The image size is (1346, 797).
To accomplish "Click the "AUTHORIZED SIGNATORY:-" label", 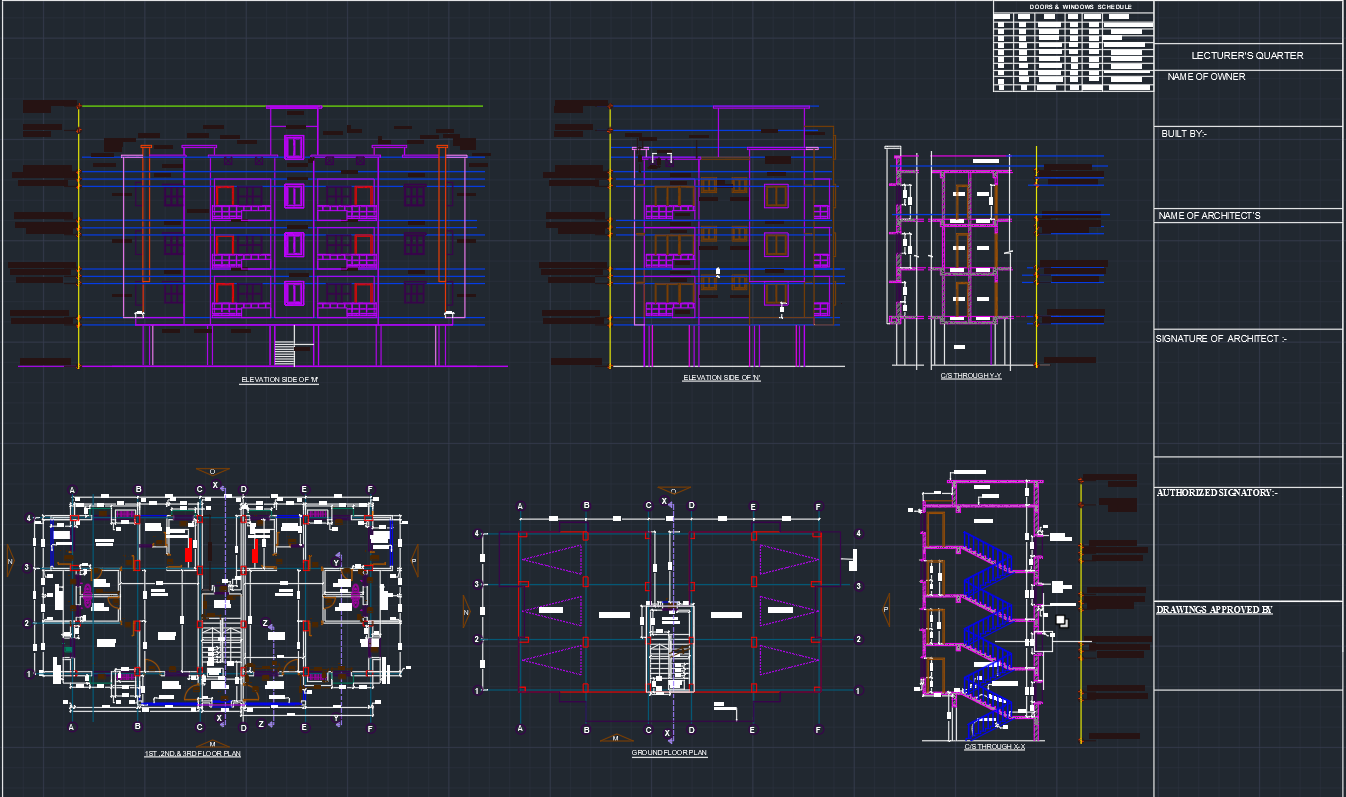I will [x=1217, y=493].
